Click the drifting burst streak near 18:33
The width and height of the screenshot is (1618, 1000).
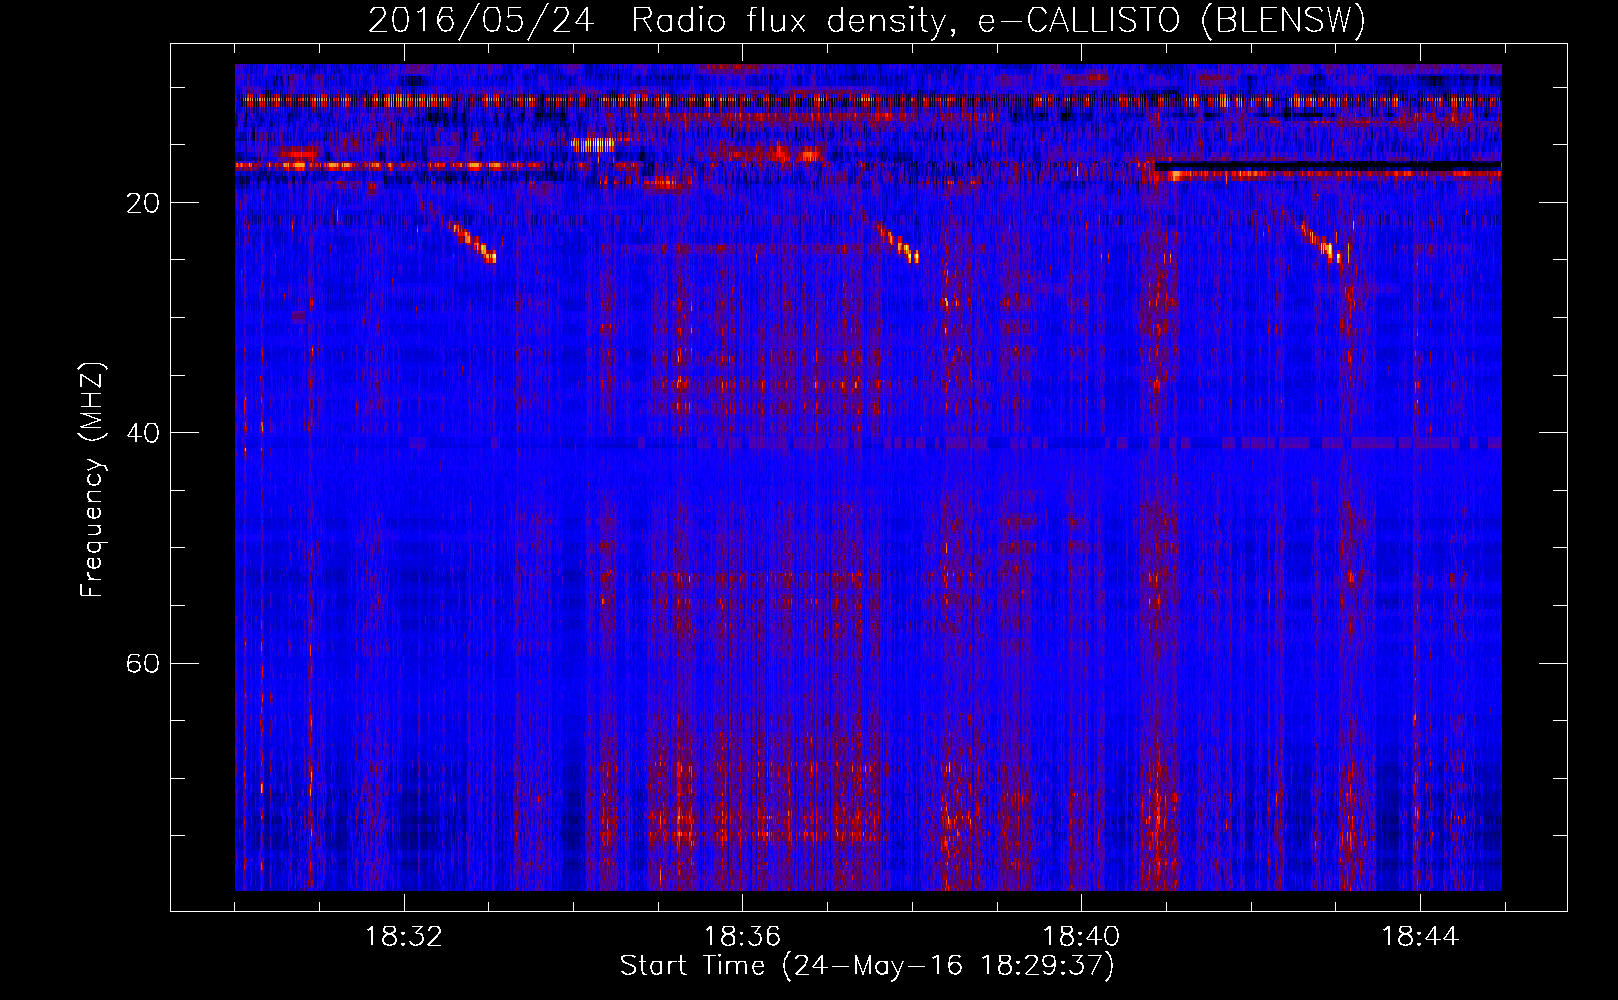[472, 242]
